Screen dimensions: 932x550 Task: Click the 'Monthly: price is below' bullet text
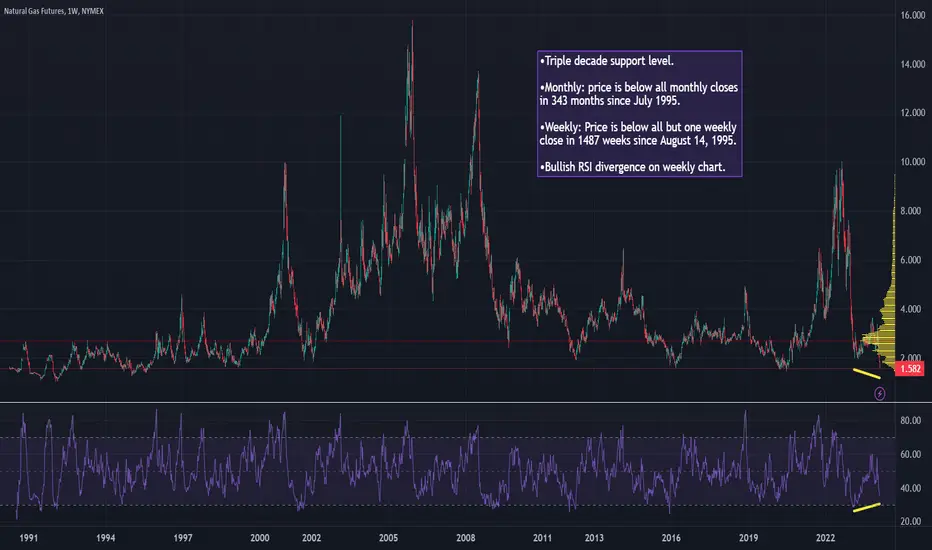click(638, 94)
